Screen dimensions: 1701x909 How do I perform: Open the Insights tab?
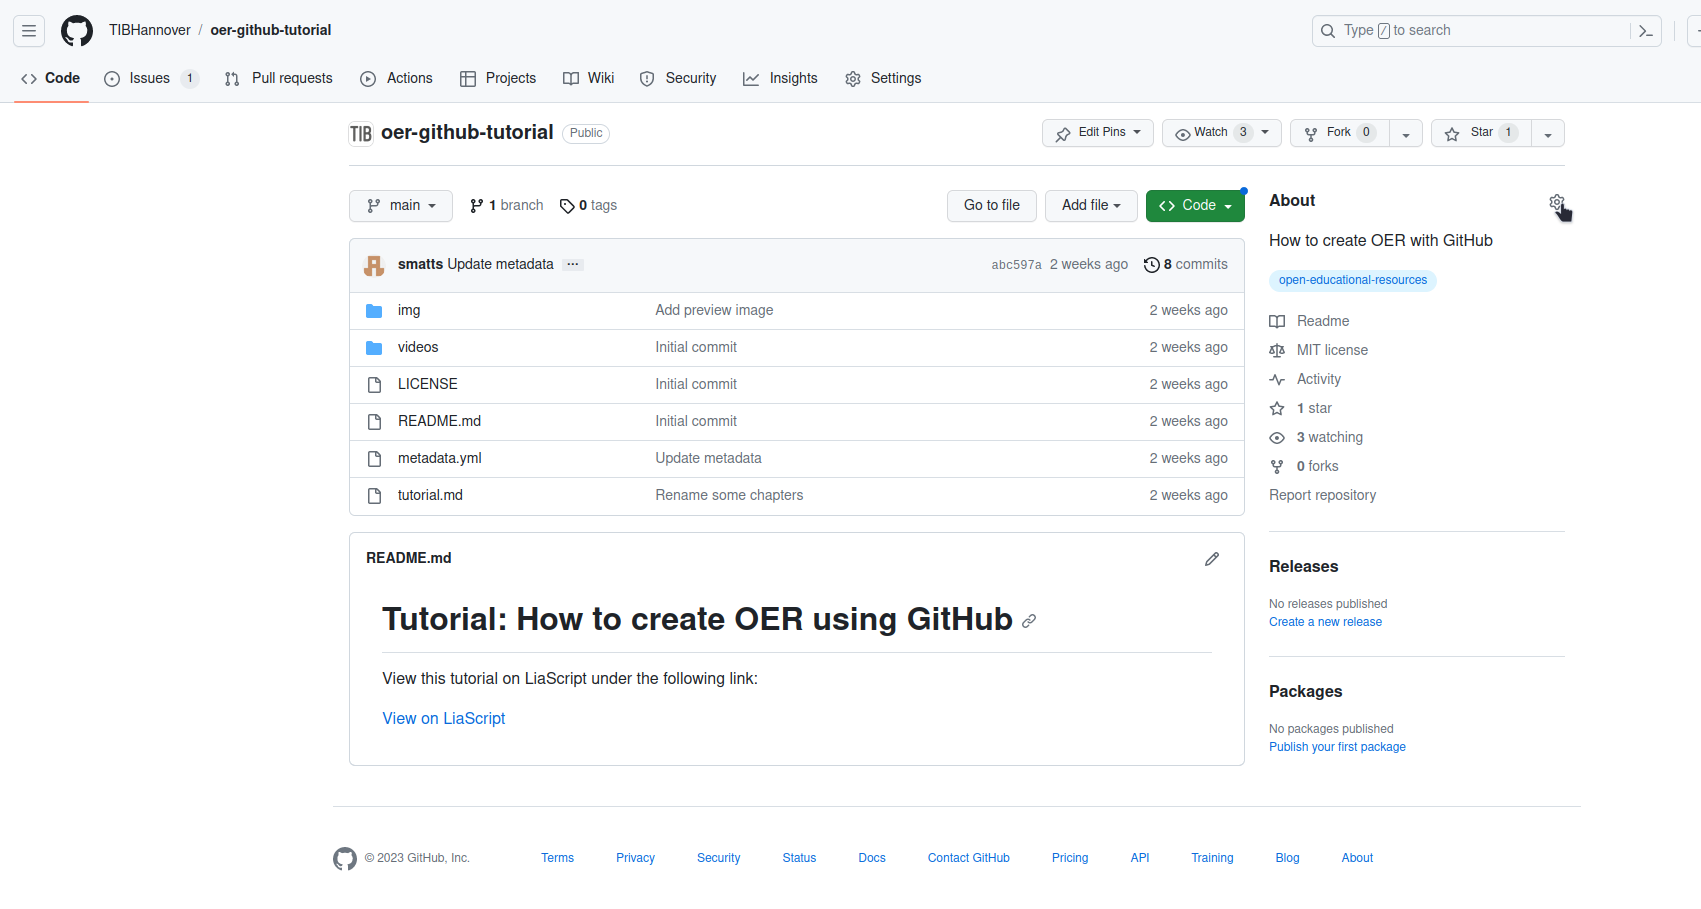(780, 79)
